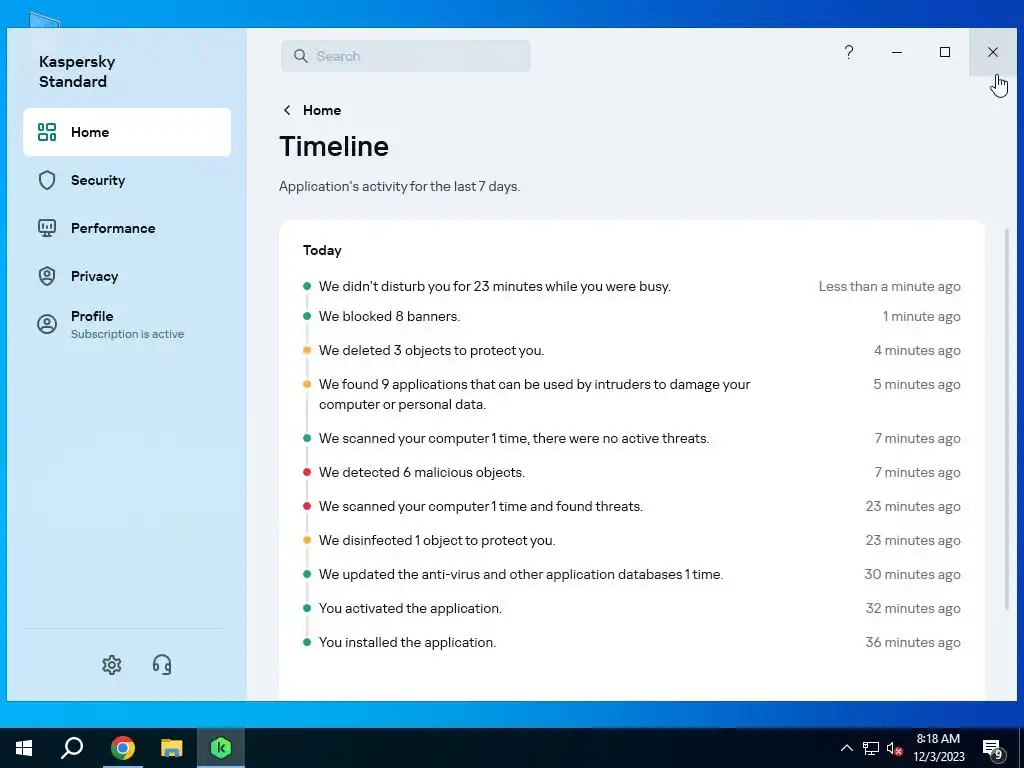Launch Google Chrome from taskbar
The image size is (1024, 768).
(x=122, y=748)
